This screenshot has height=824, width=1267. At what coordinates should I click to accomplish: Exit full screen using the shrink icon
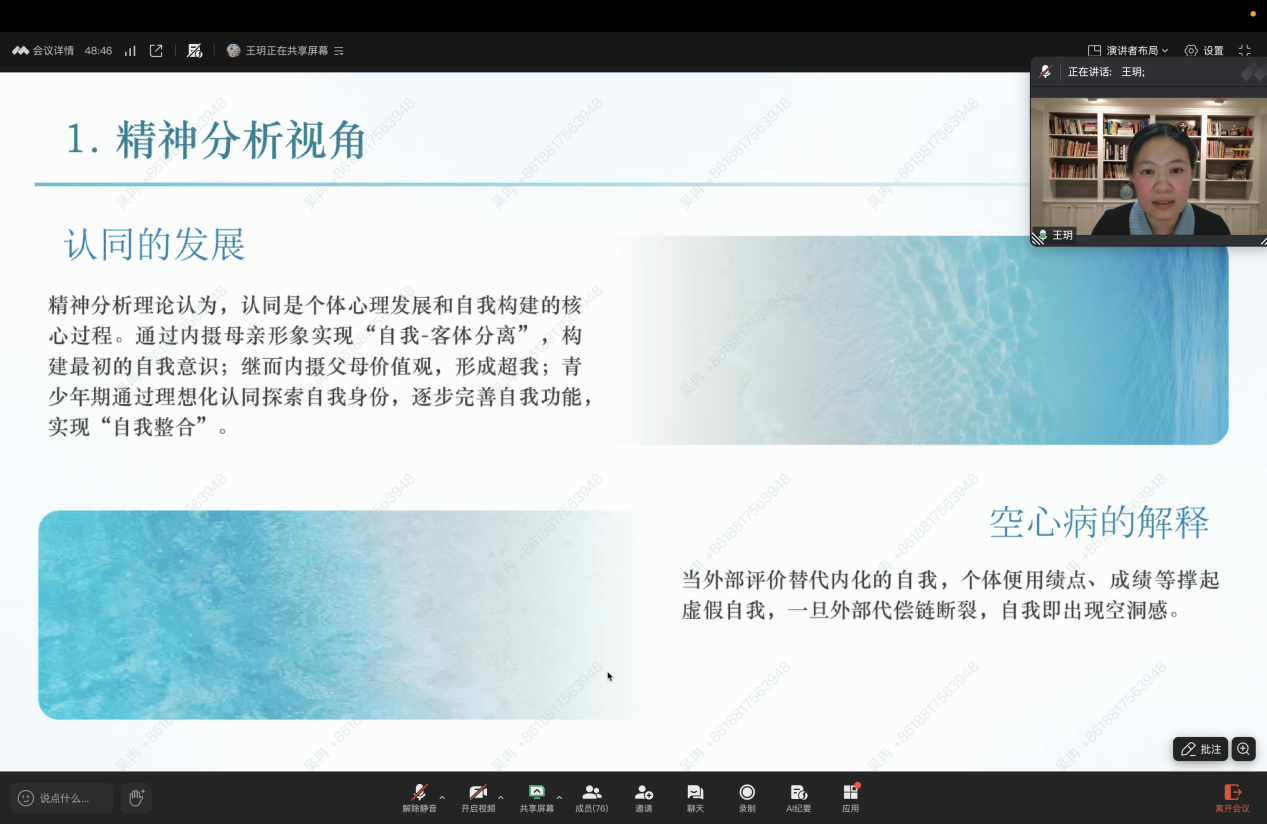[x=1245, y=50]
